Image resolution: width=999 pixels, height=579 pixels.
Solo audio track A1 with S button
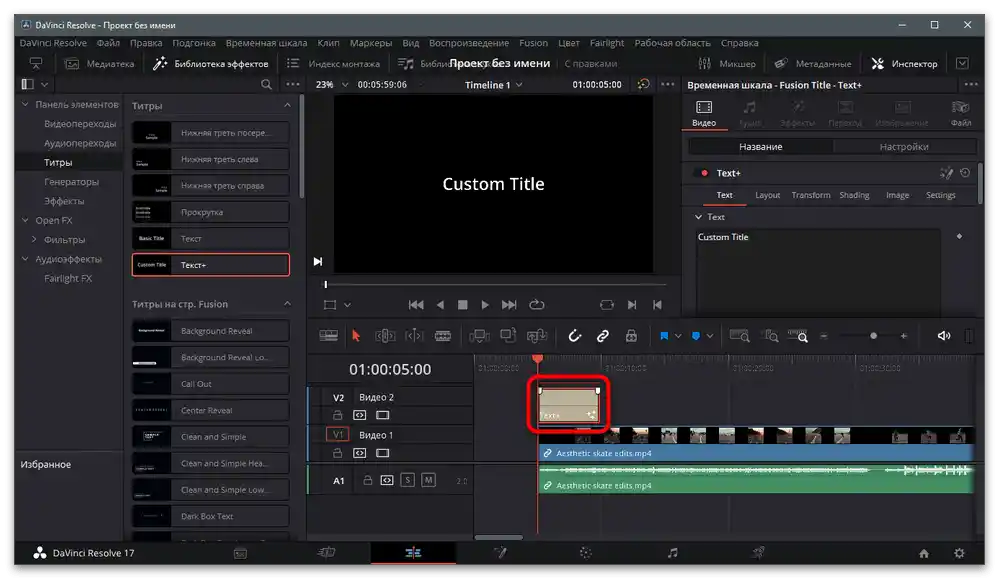(407, 481)
